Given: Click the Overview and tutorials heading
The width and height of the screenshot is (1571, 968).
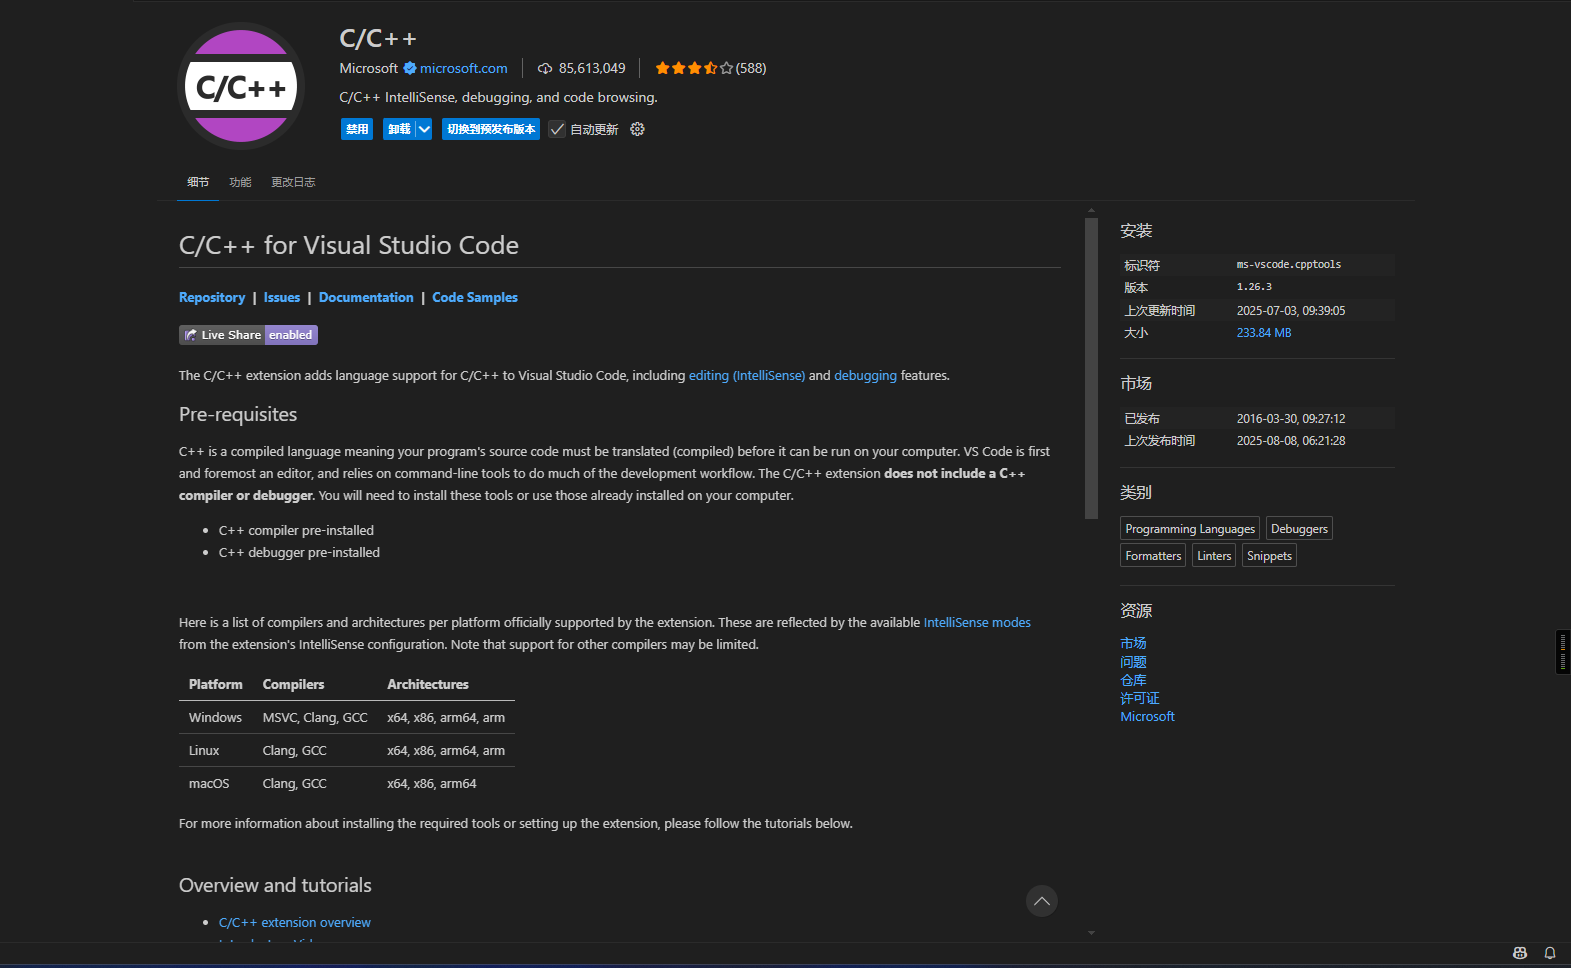Looking at the screenshot, I should (x=275, y=885).
